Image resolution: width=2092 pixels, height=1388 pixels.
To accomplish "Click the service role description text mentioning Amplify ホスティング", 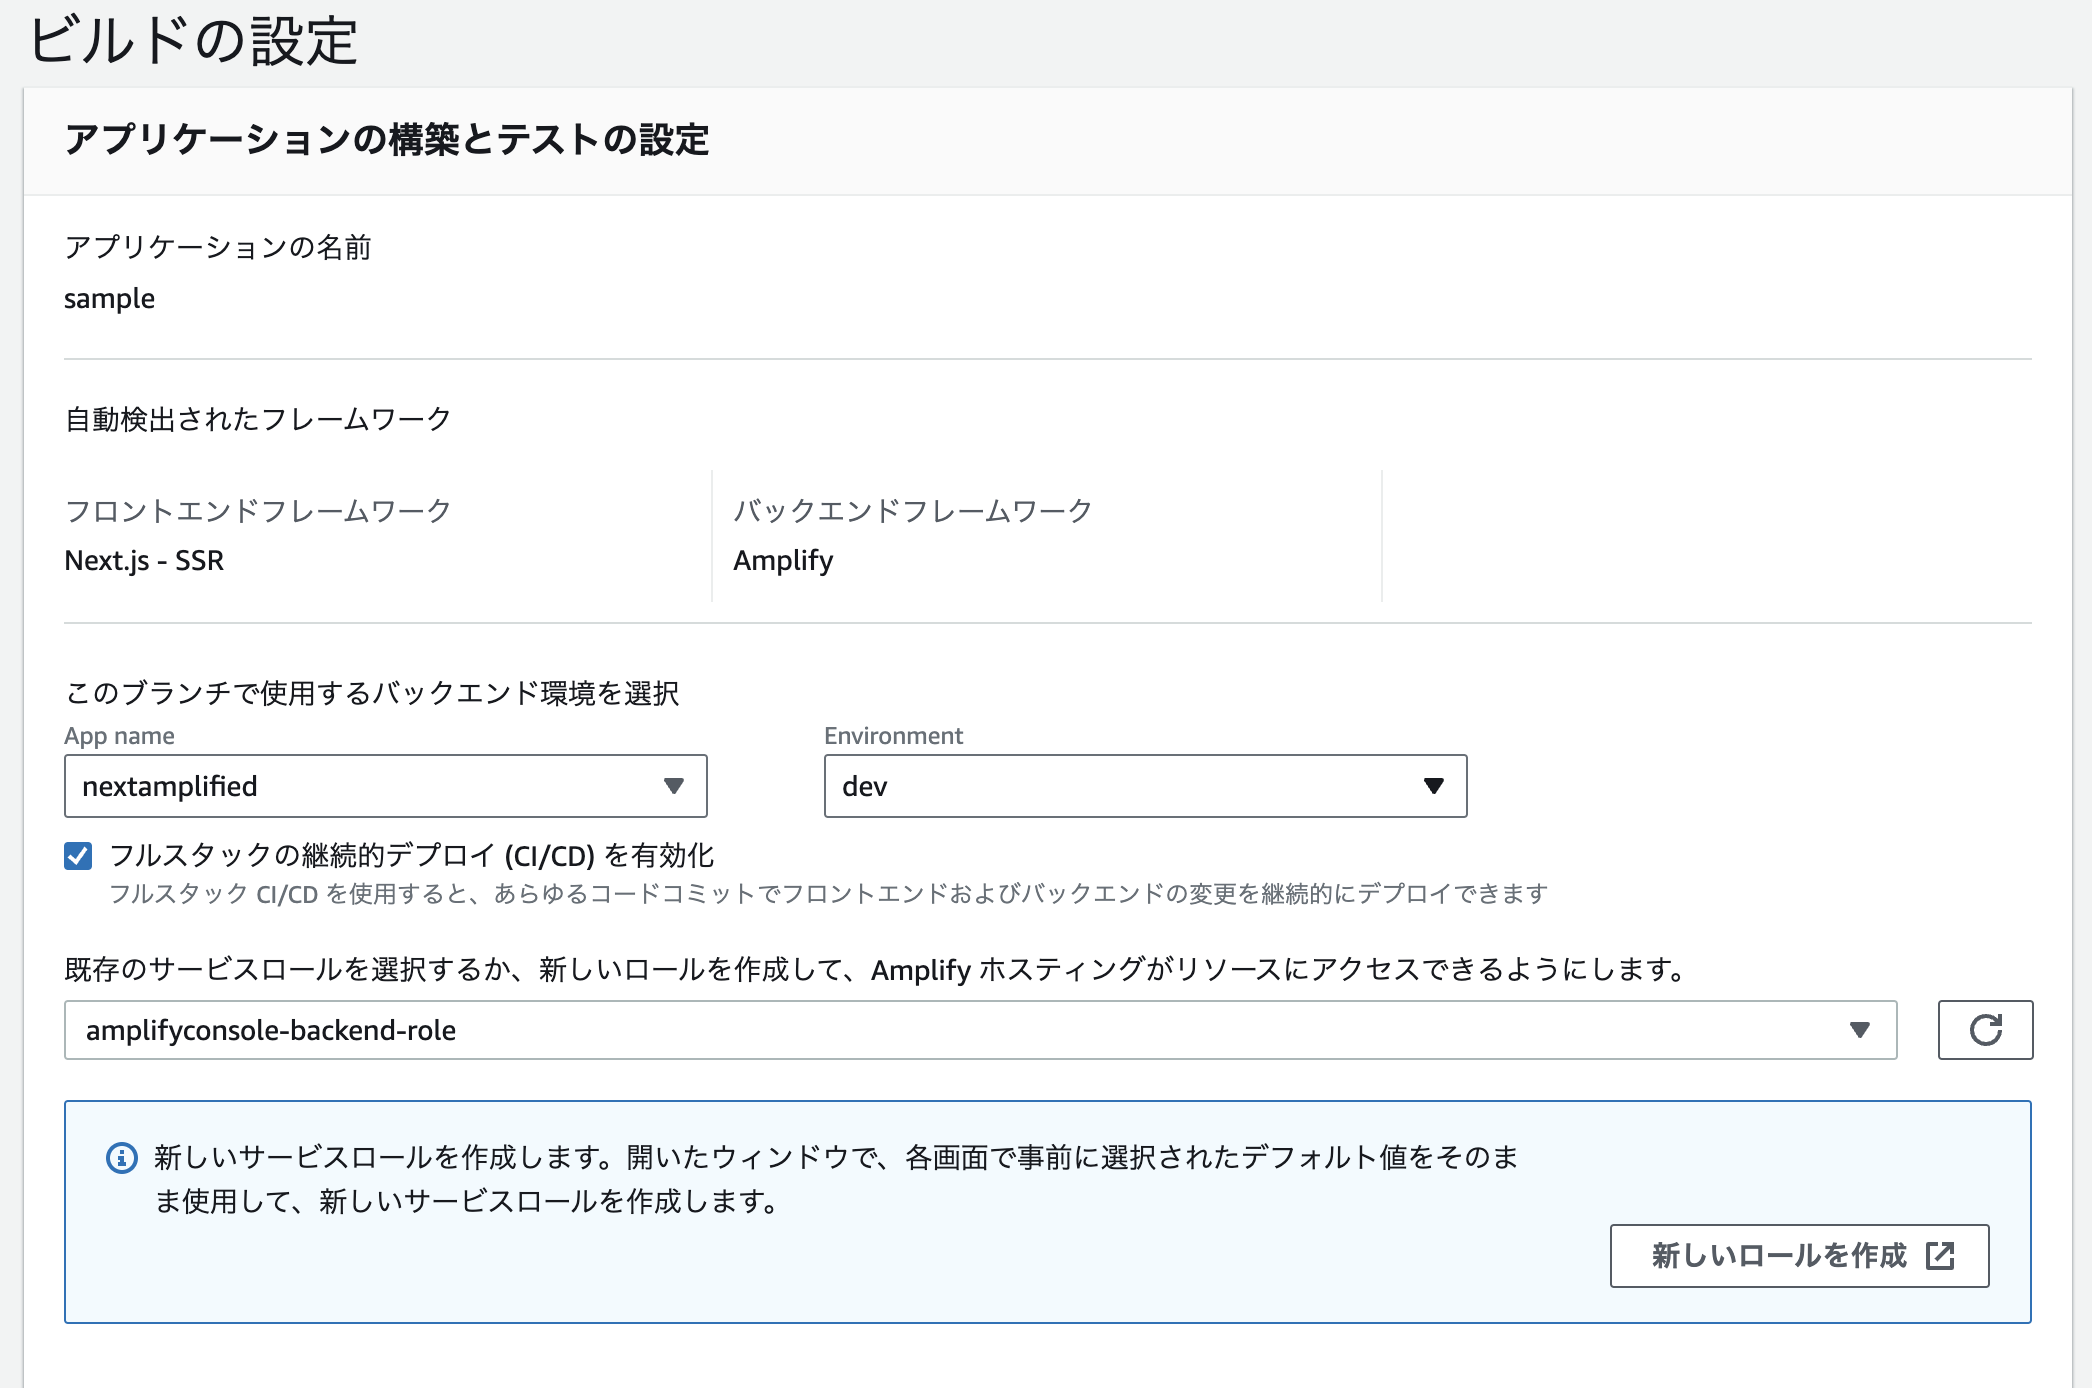I will (x=878, y=969).
